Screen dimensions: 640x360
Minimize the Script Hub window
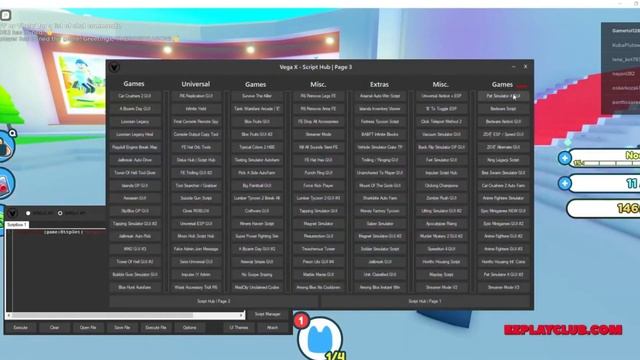(x=514, y=67)
